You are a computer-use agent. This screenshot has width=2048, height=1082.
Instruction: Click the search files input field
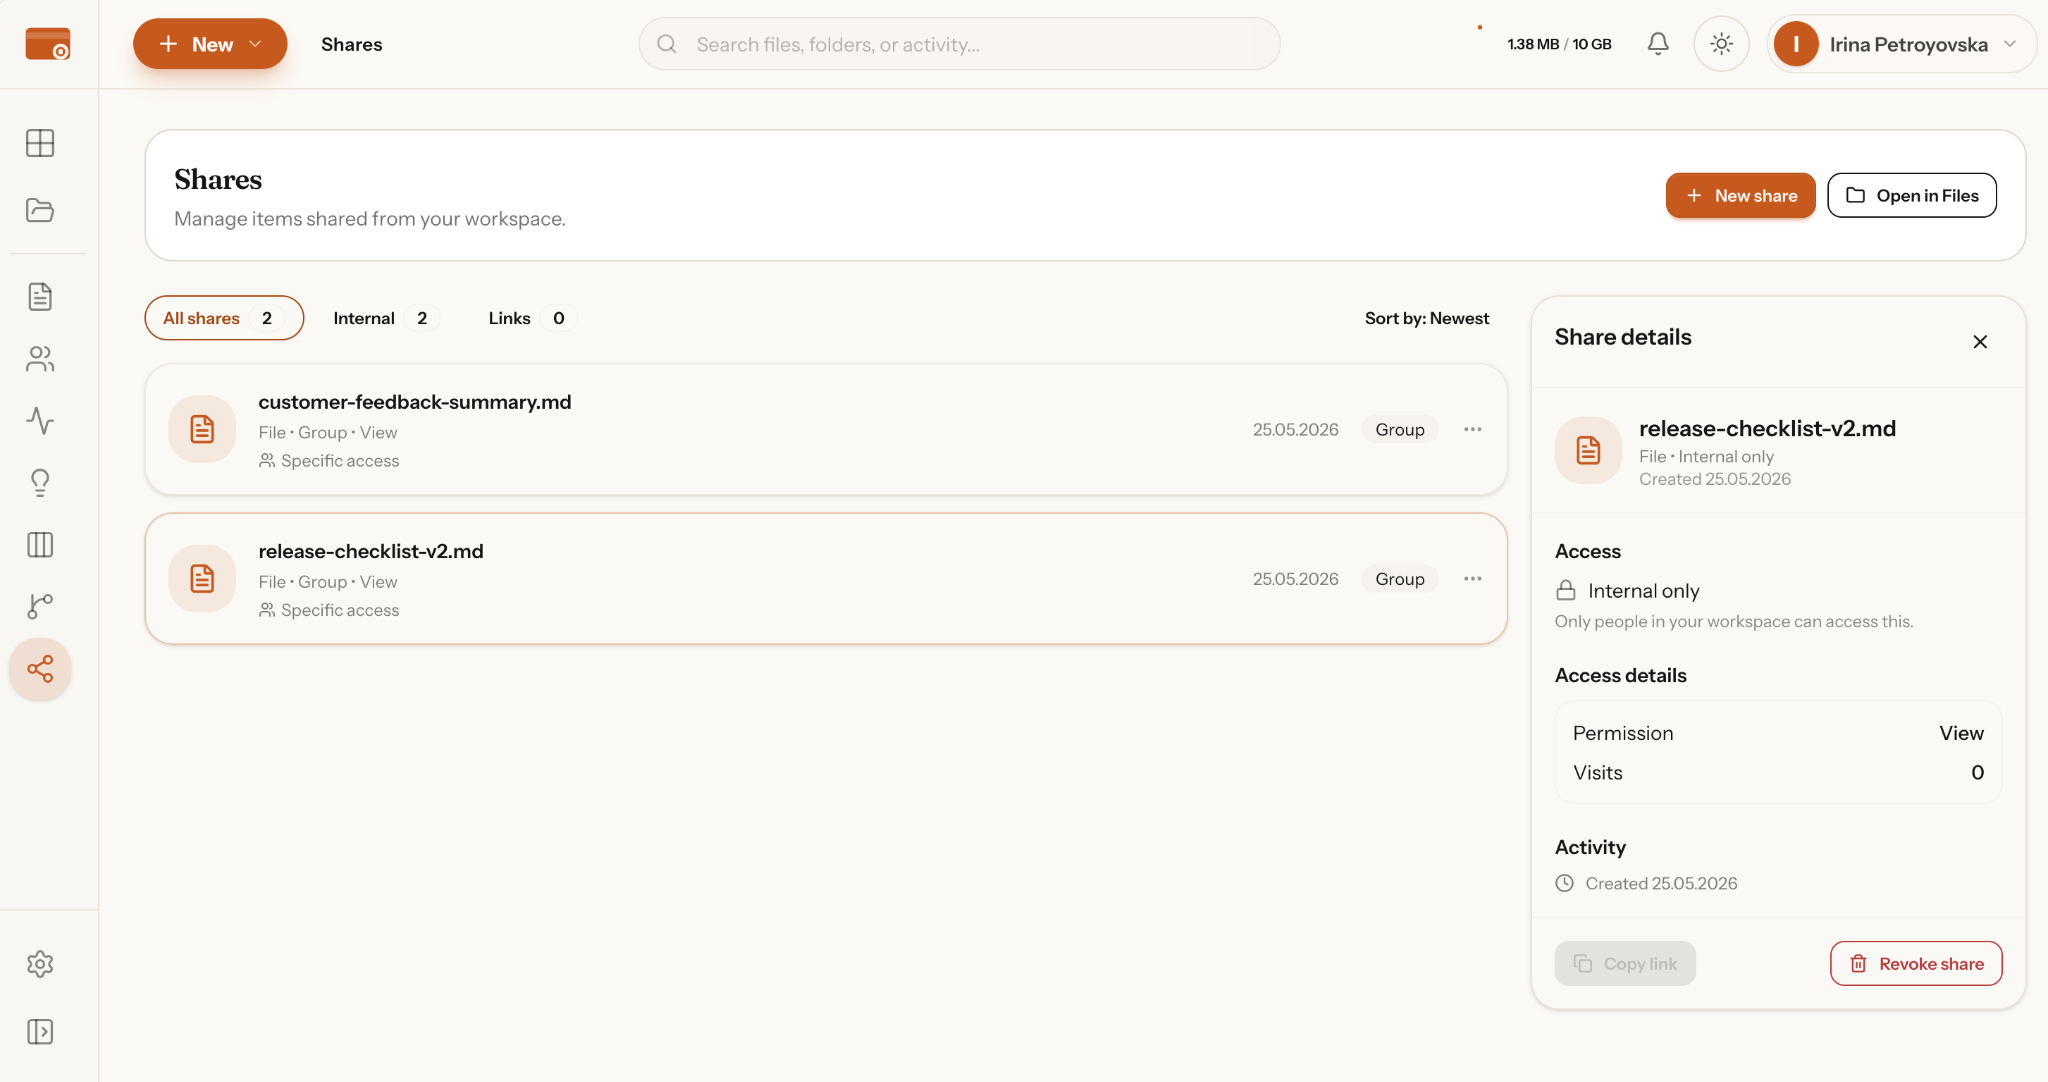[960, 44]
